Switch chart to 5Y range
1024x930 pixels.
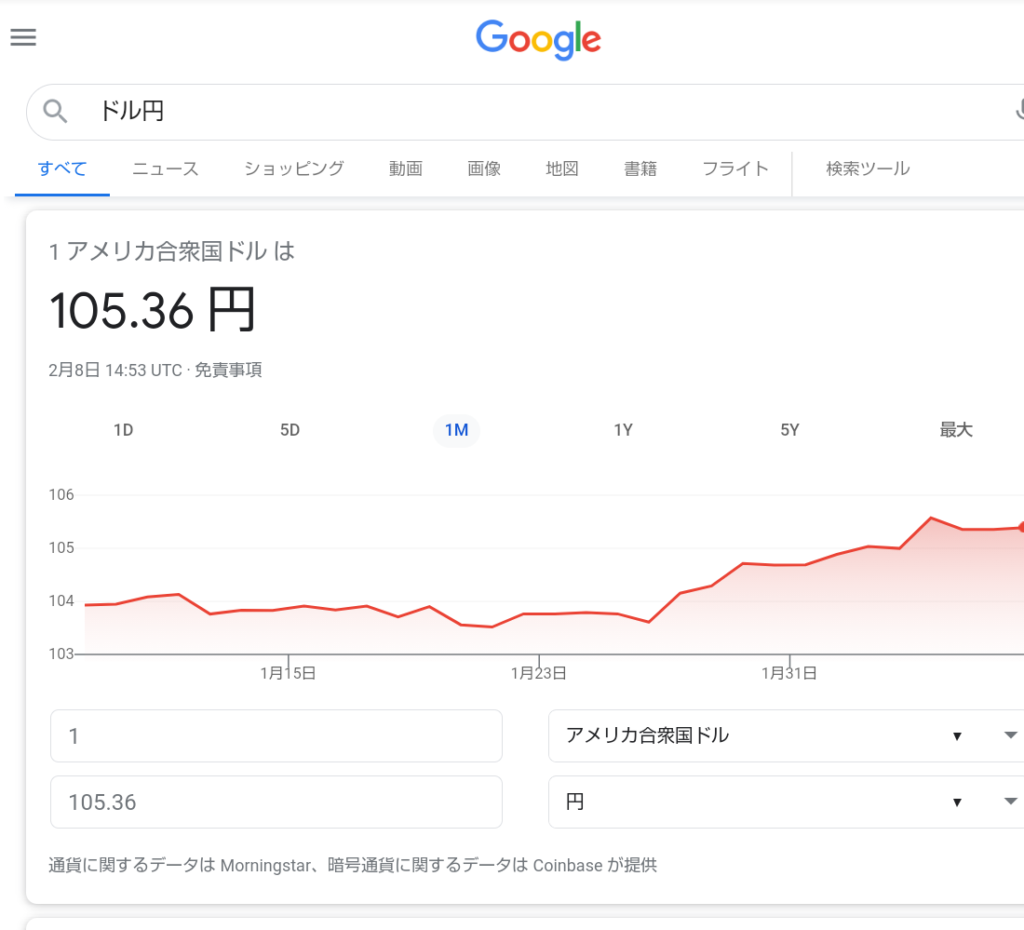point(790,430)
